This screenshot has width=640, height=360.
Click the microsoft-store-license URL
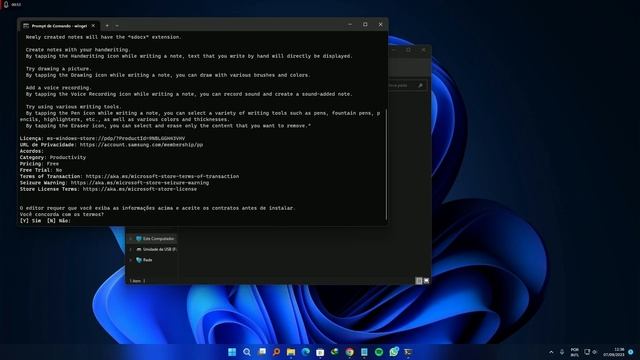point(140,189)
